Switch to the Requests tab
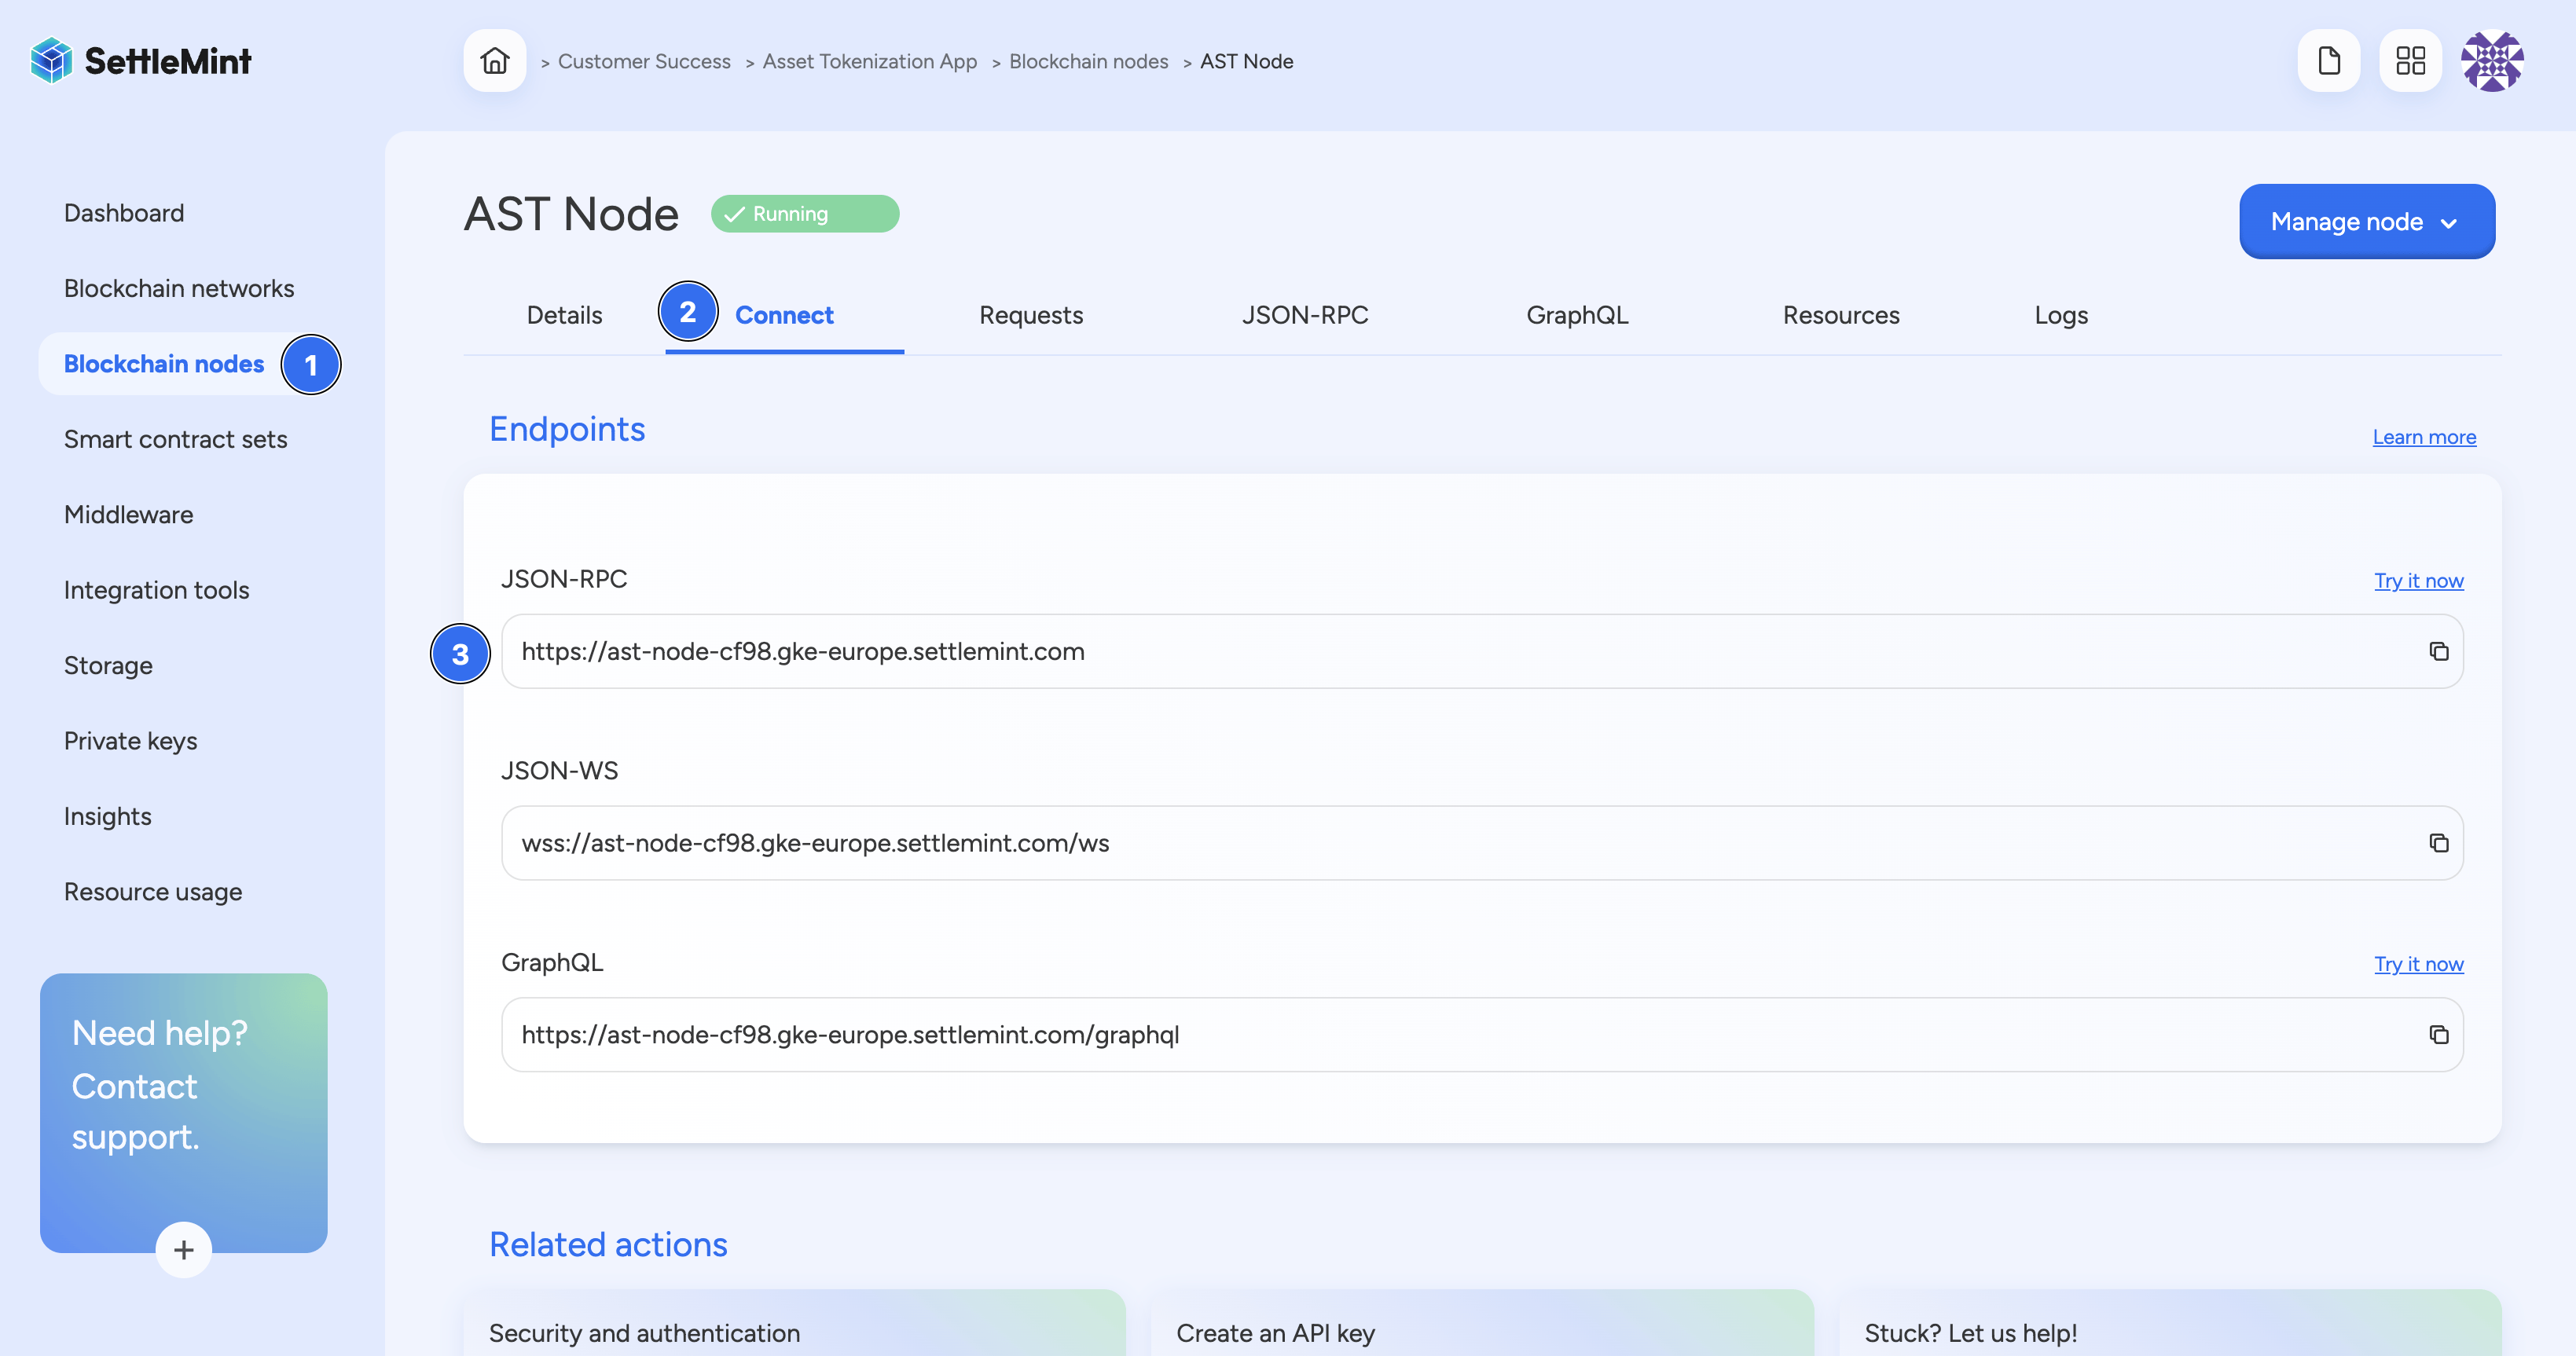2576x1356 pixels. coord(1031,315)
